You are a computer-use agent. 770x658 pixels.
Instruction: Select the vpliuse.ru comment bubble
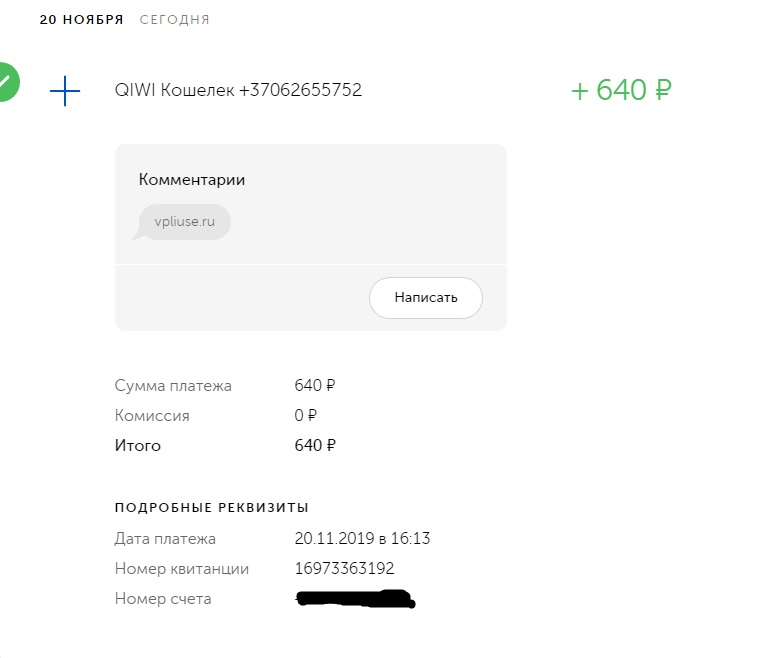pyautogui.click(x=184, y=222)
